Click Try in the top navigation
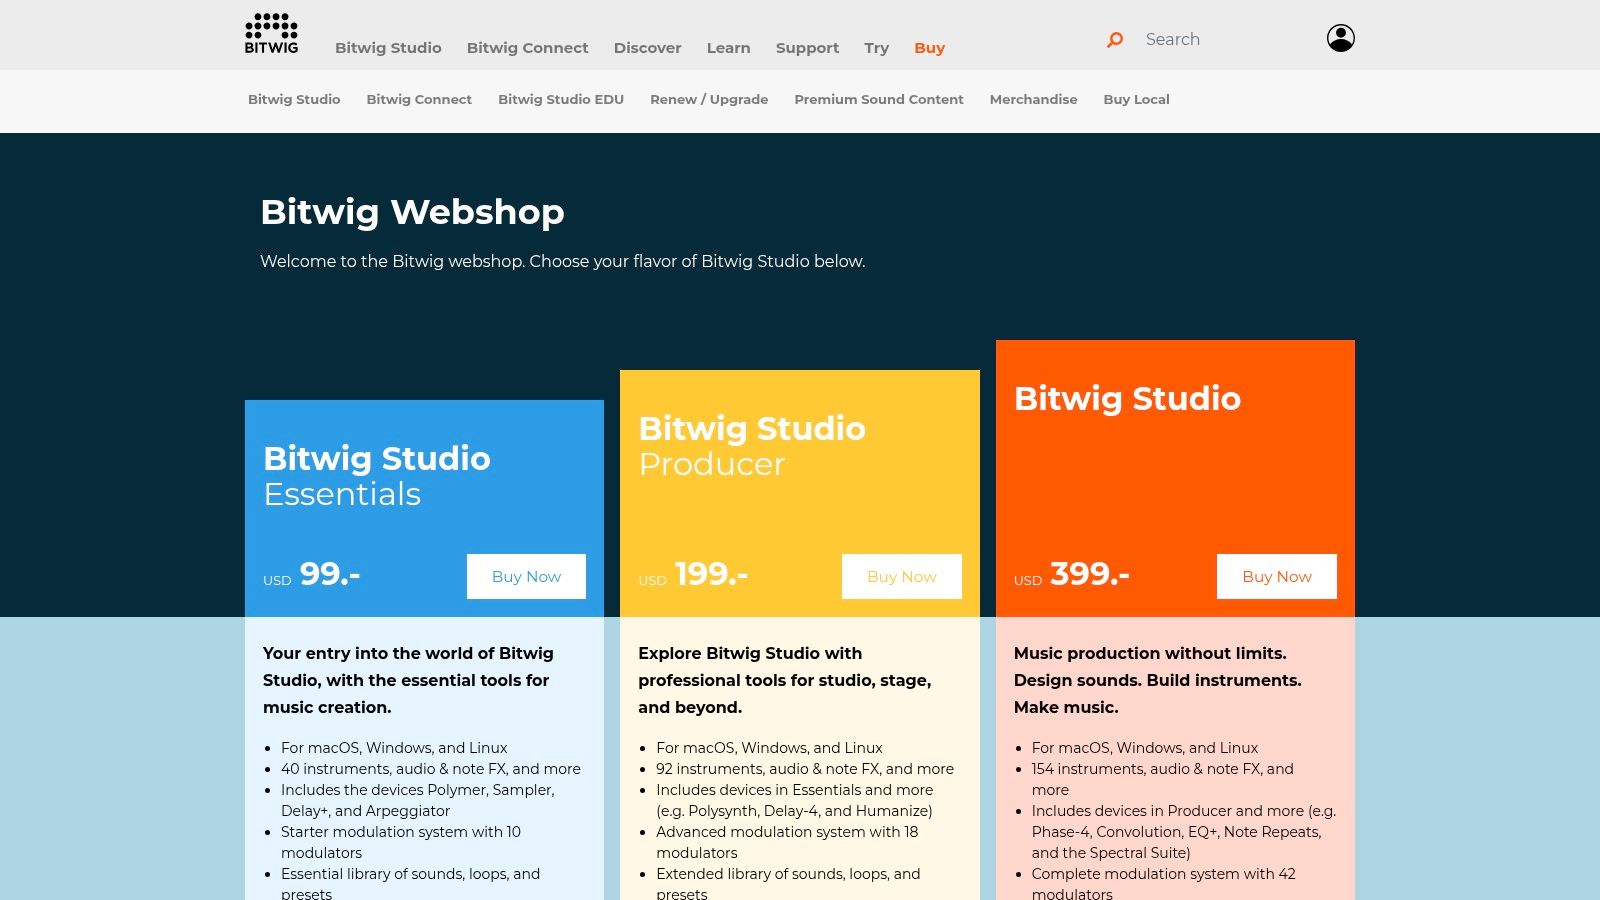 [876, 48]
